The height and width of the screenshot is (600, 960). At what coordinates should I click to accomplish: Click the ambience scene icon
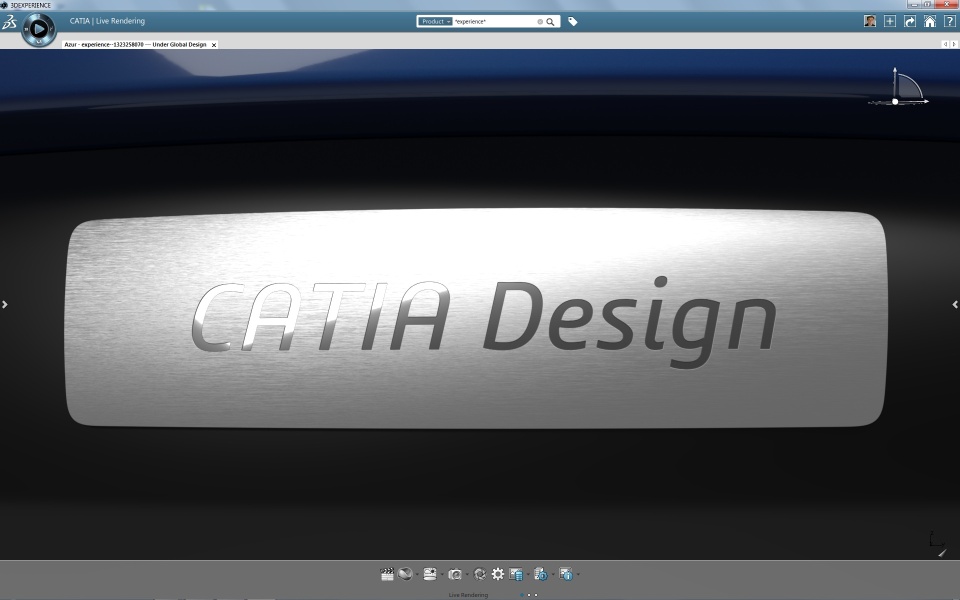point(430,574)
